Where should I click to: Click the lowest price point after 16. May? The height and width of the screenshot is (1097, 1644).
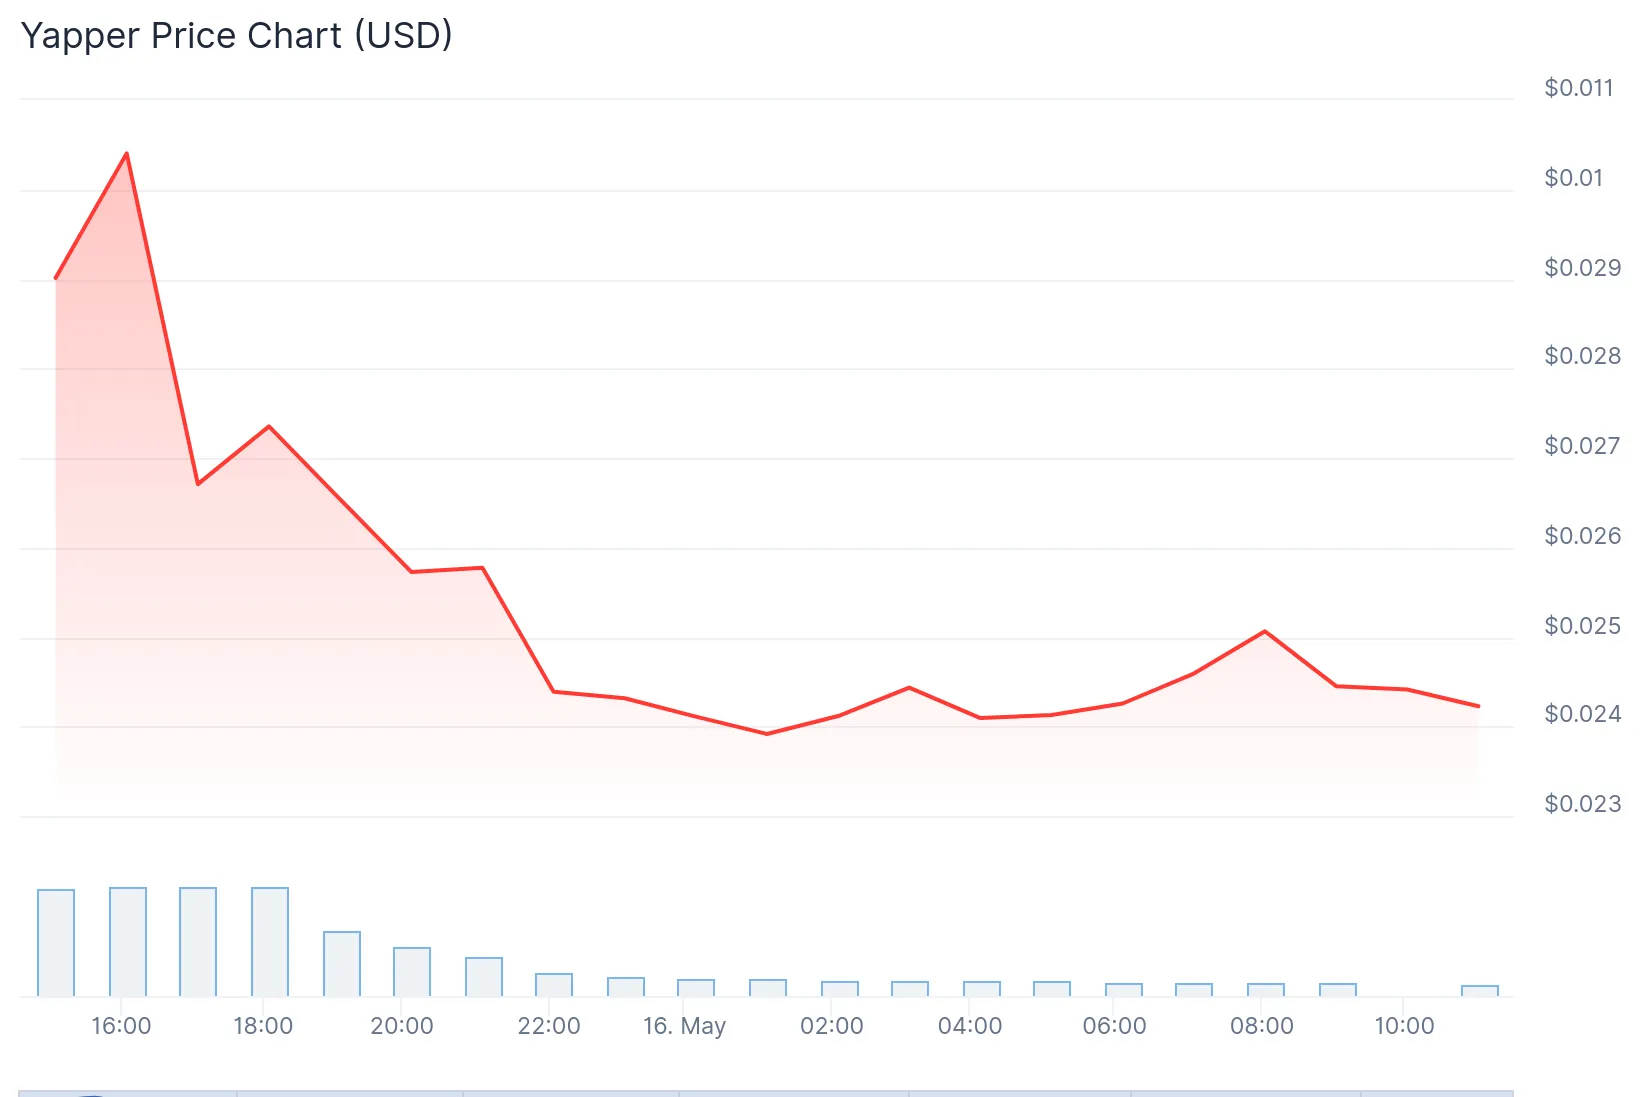[x=767, y=734]
